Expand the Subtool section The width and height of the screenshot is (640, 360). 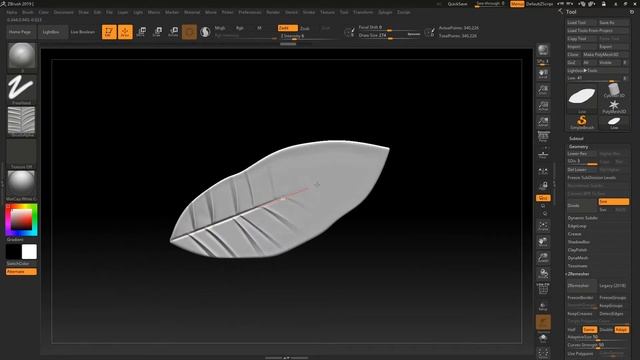click(576, 139)
